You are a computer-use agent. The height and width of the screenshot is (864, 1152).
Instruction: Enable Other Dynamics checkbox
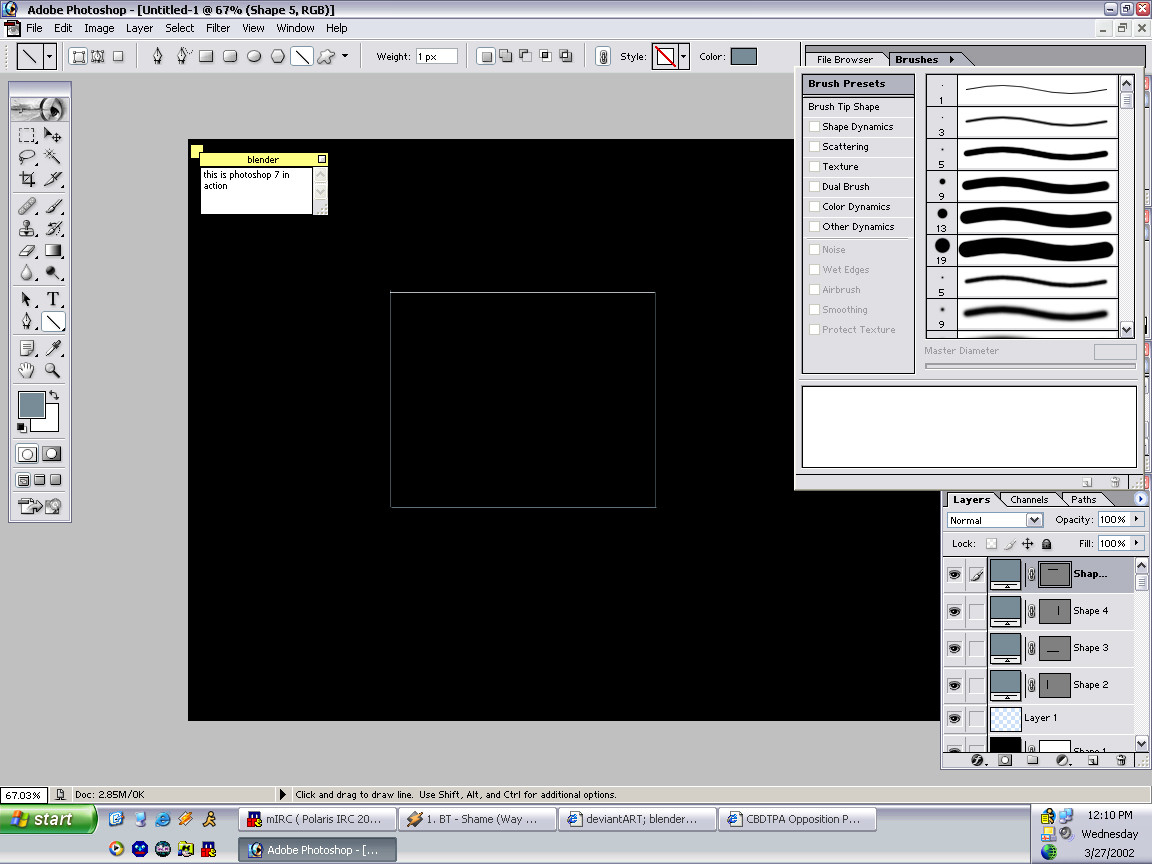click(x=814, y=226)
